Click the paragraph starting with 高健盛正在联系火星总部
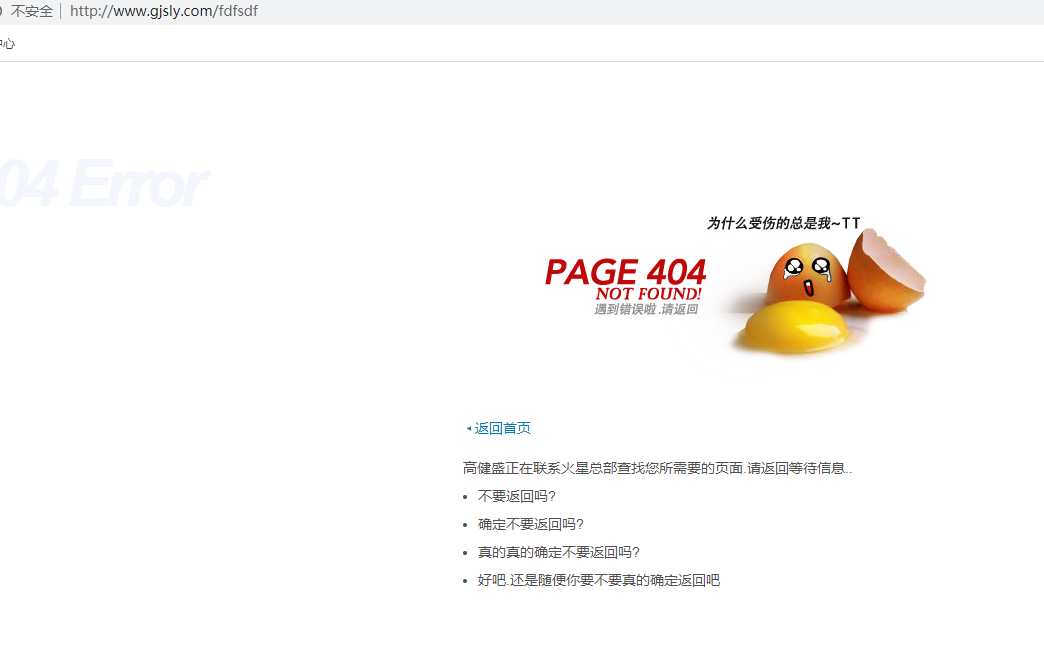Screen dimensions: 1044x652 click(657, 468)
